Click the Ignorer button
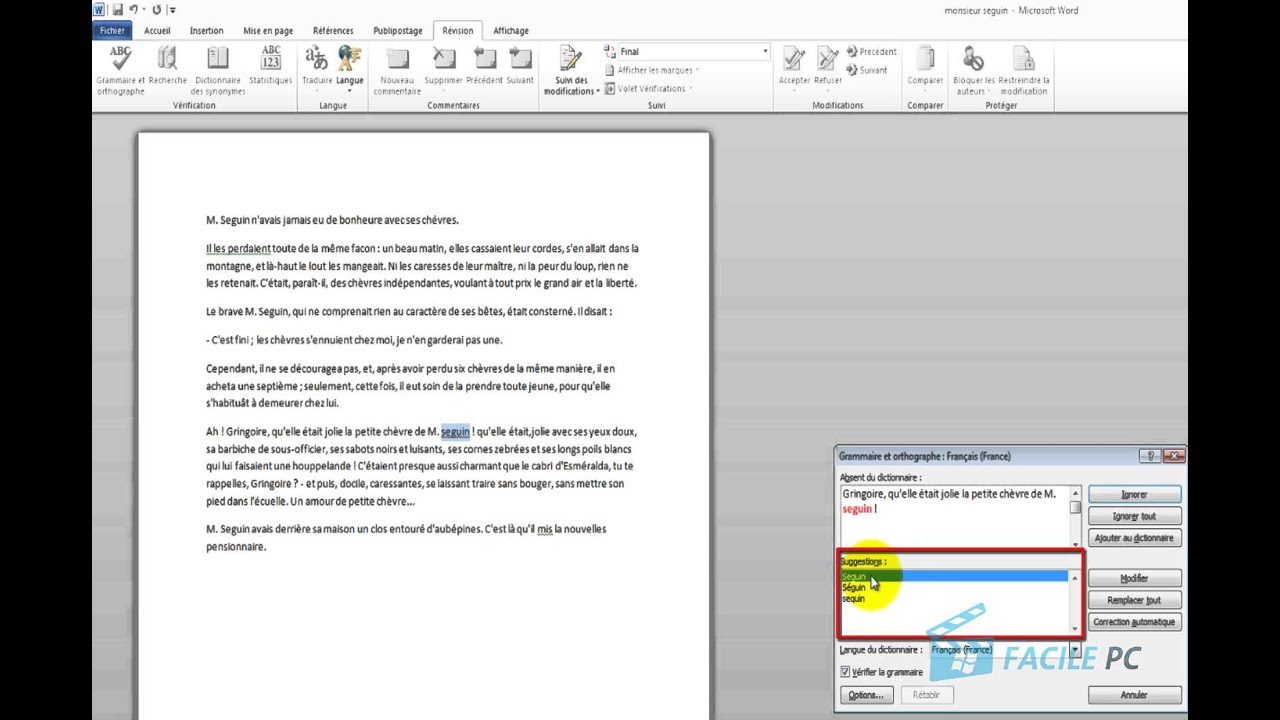The image size is (1280, 720). coord(1134,494)
